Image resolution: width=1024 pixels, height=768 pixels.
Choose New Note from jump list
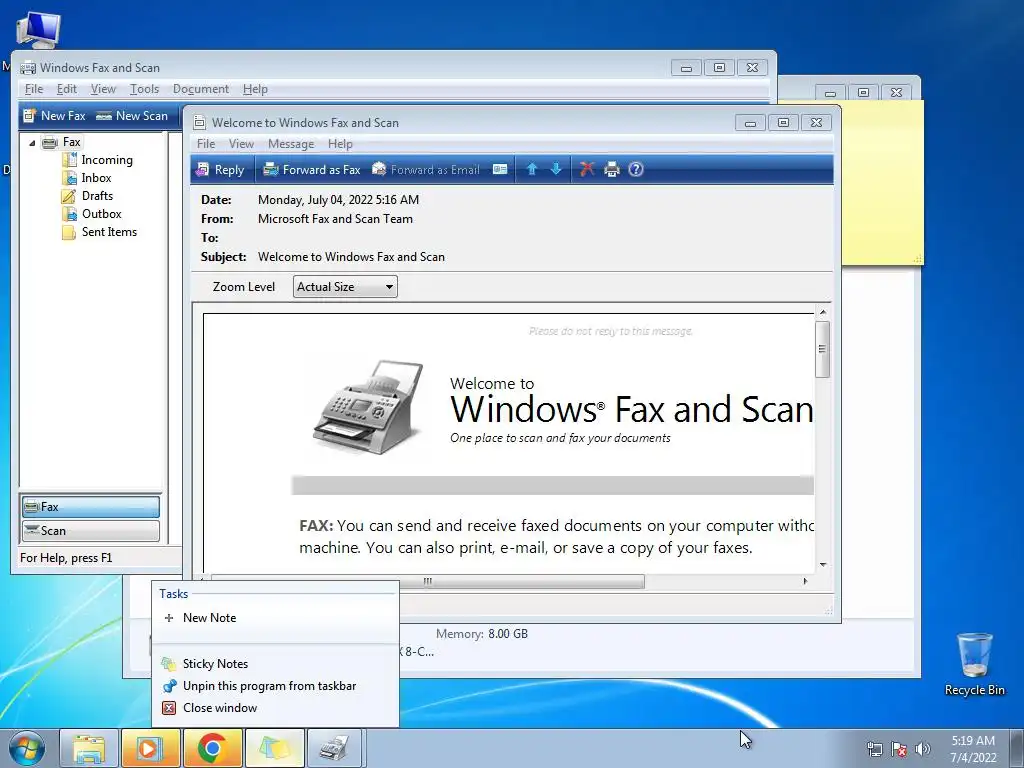coord(275,618)
